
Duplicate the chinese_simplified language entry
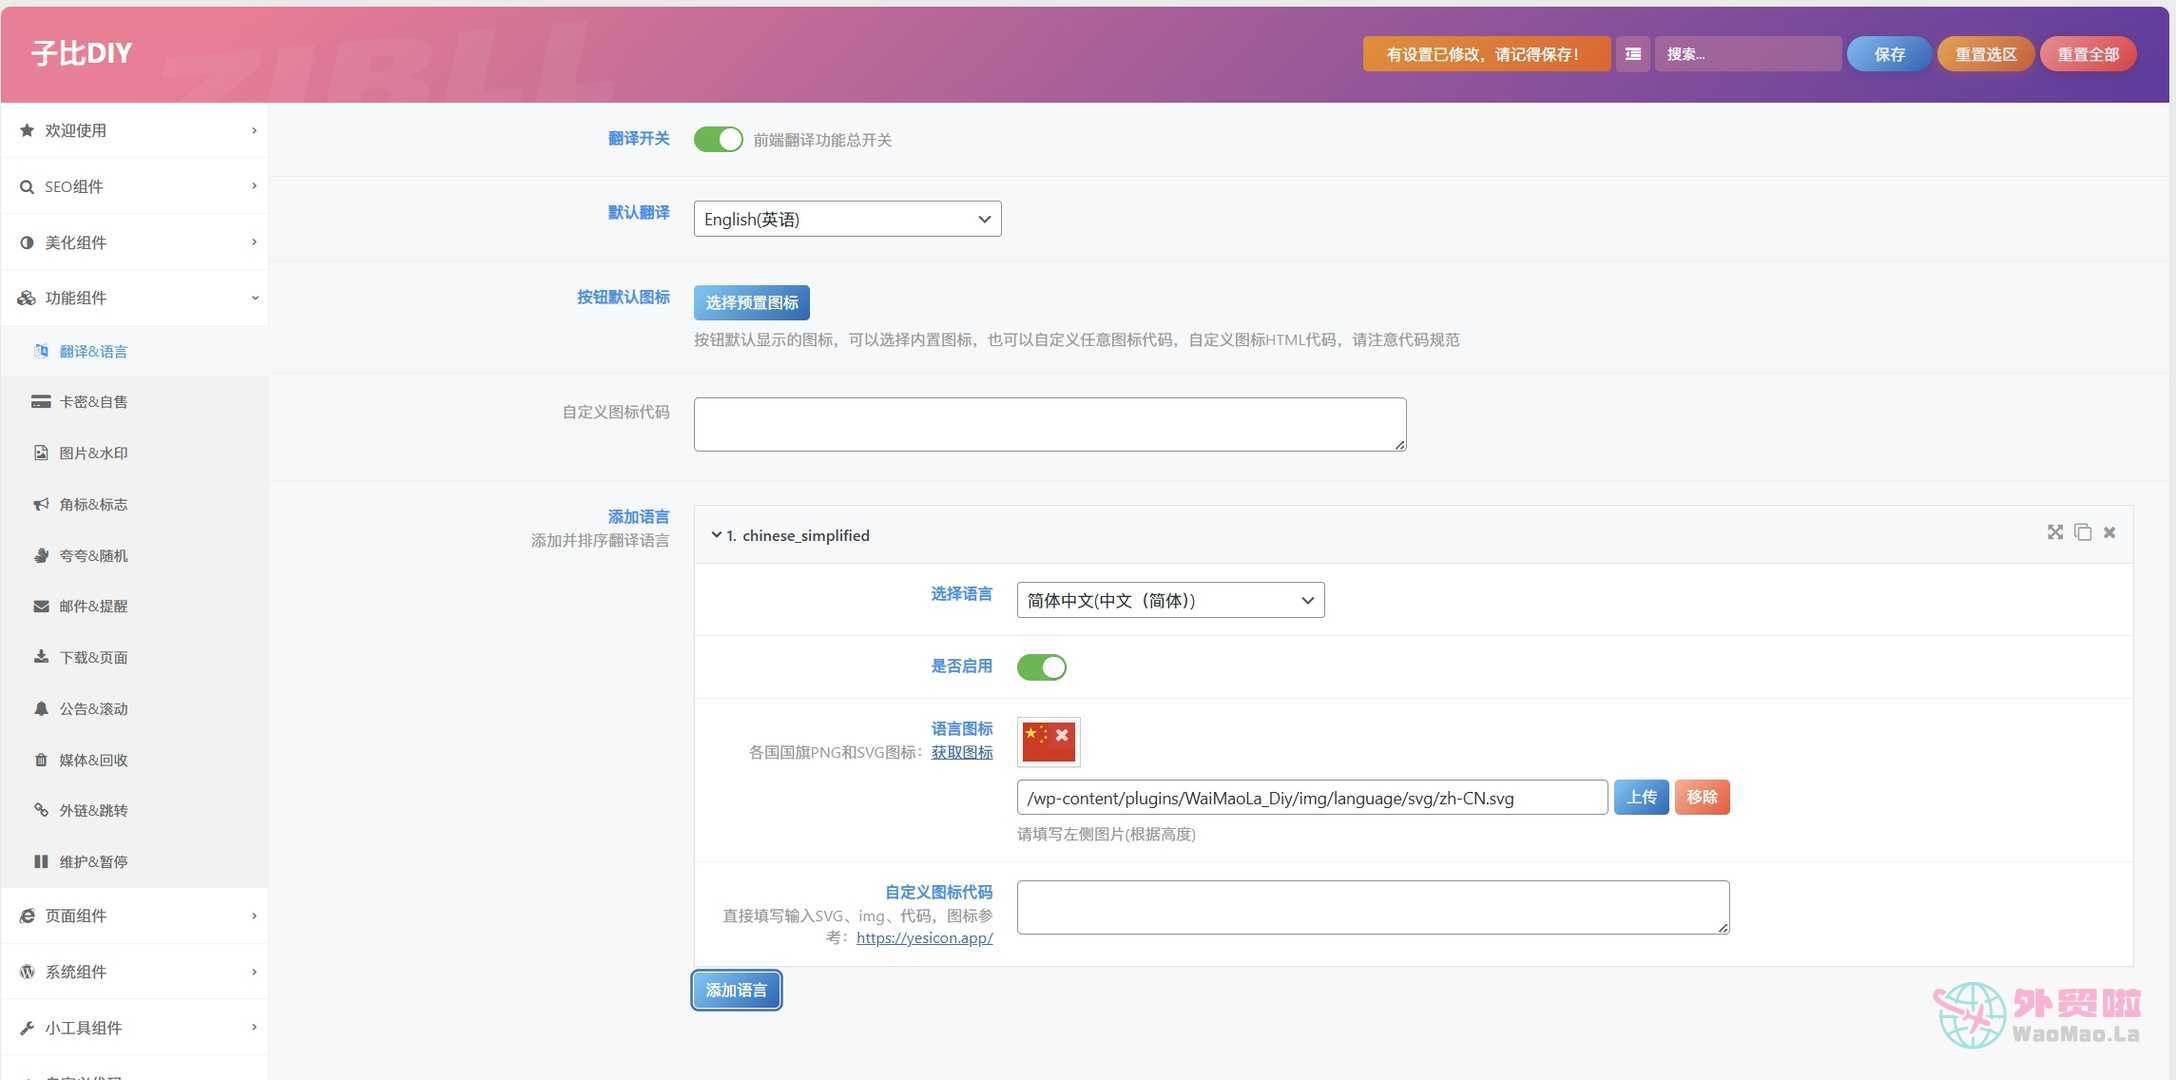point(2082,533)
